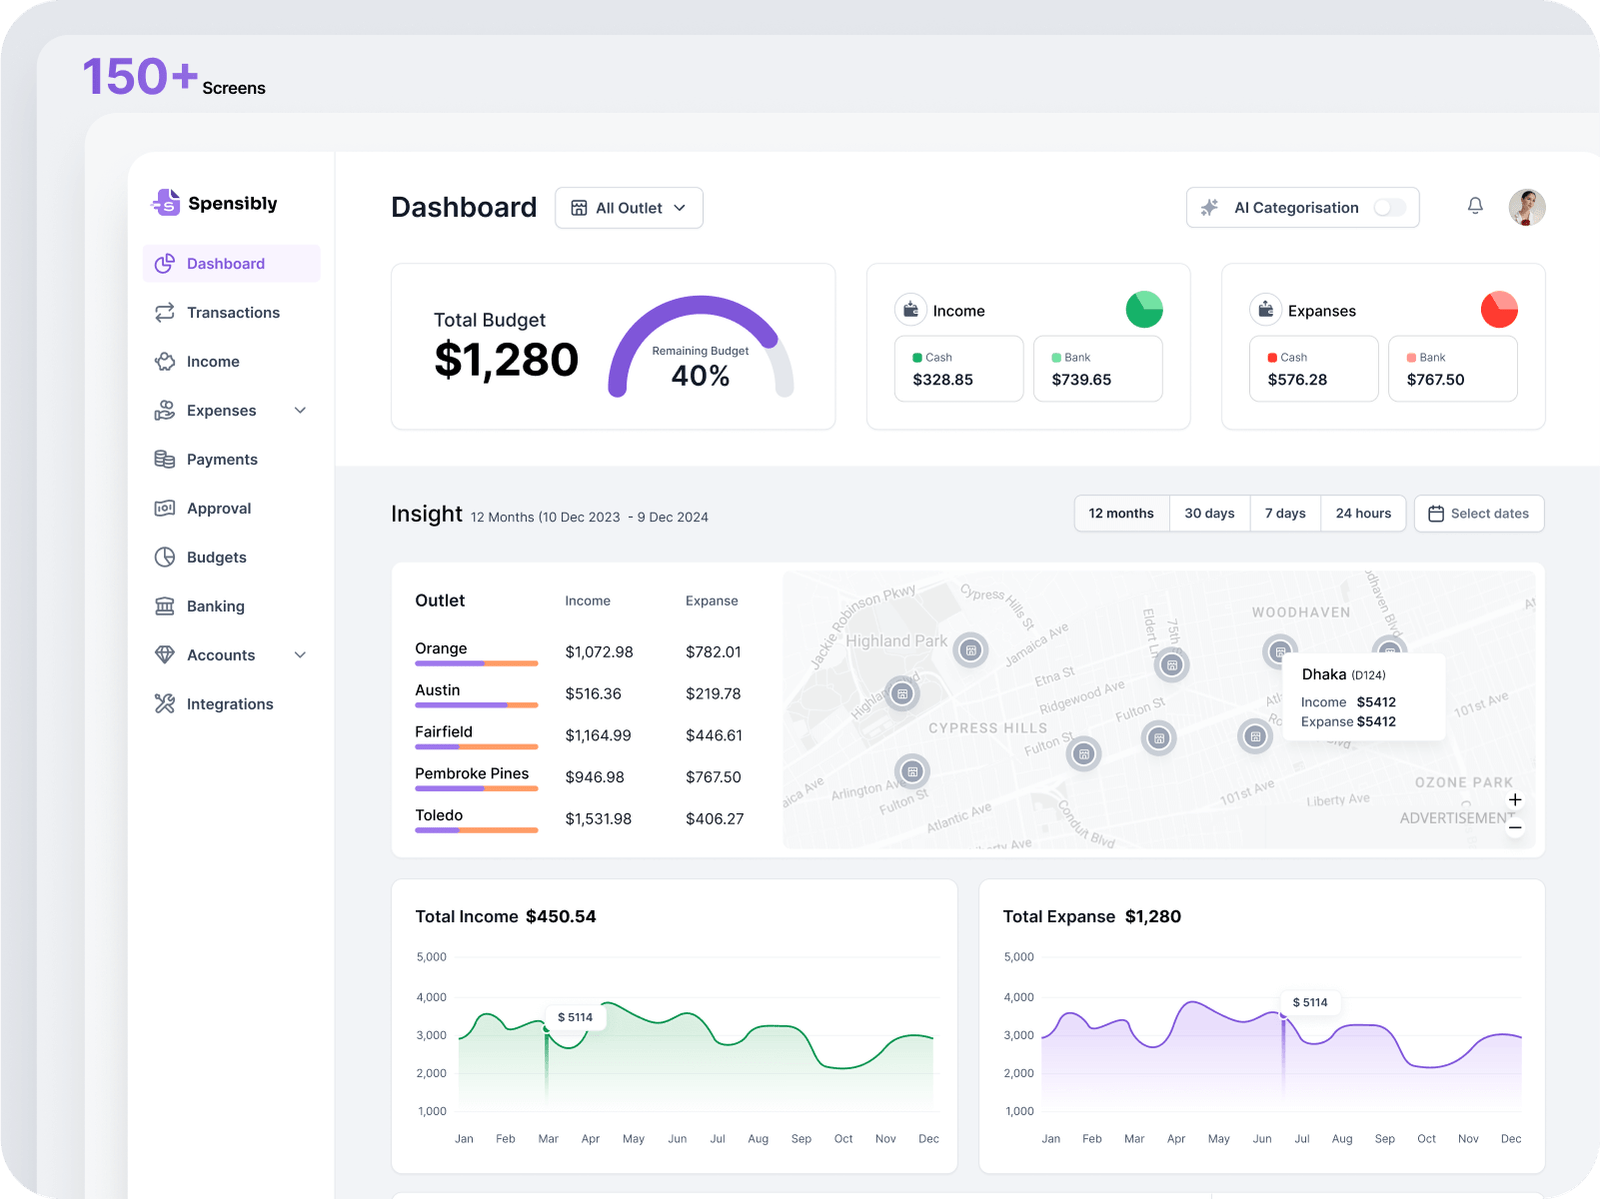
Task: Zoom out on the map with minus
Action: [1515, 827]
